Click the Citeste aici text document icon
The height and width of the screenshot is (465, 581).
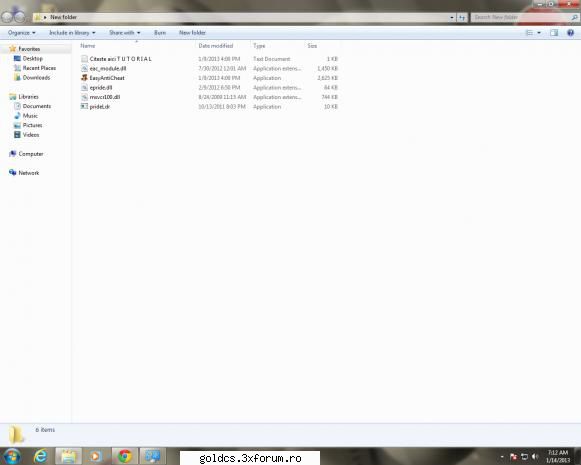tap(84, 59)
